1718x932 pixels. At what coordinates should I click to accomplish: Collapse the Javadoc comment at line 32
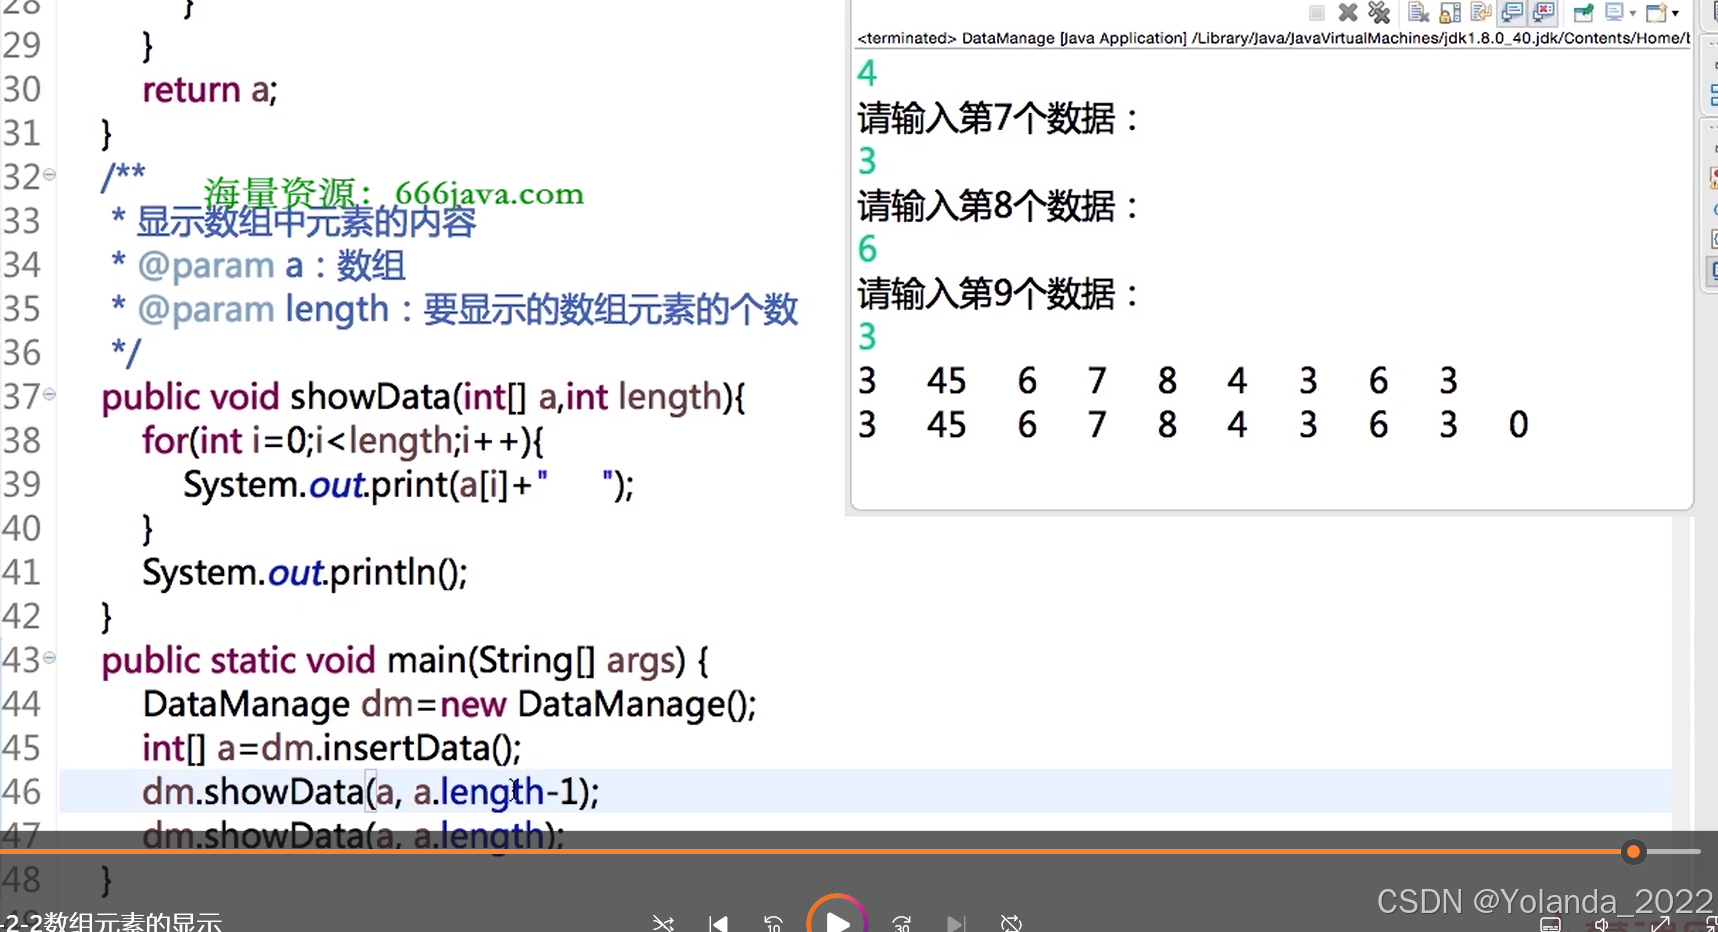49,175
